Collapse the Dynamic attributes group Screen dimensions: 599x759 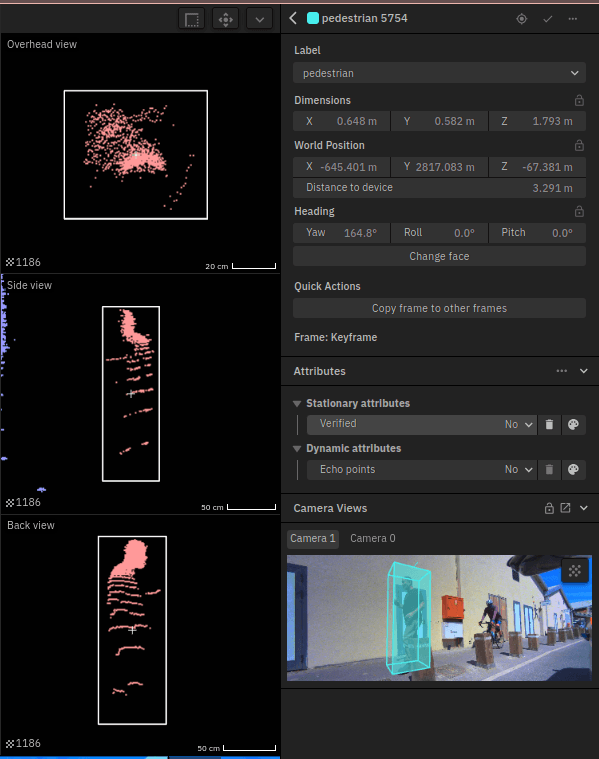click(x=297, y=449)
